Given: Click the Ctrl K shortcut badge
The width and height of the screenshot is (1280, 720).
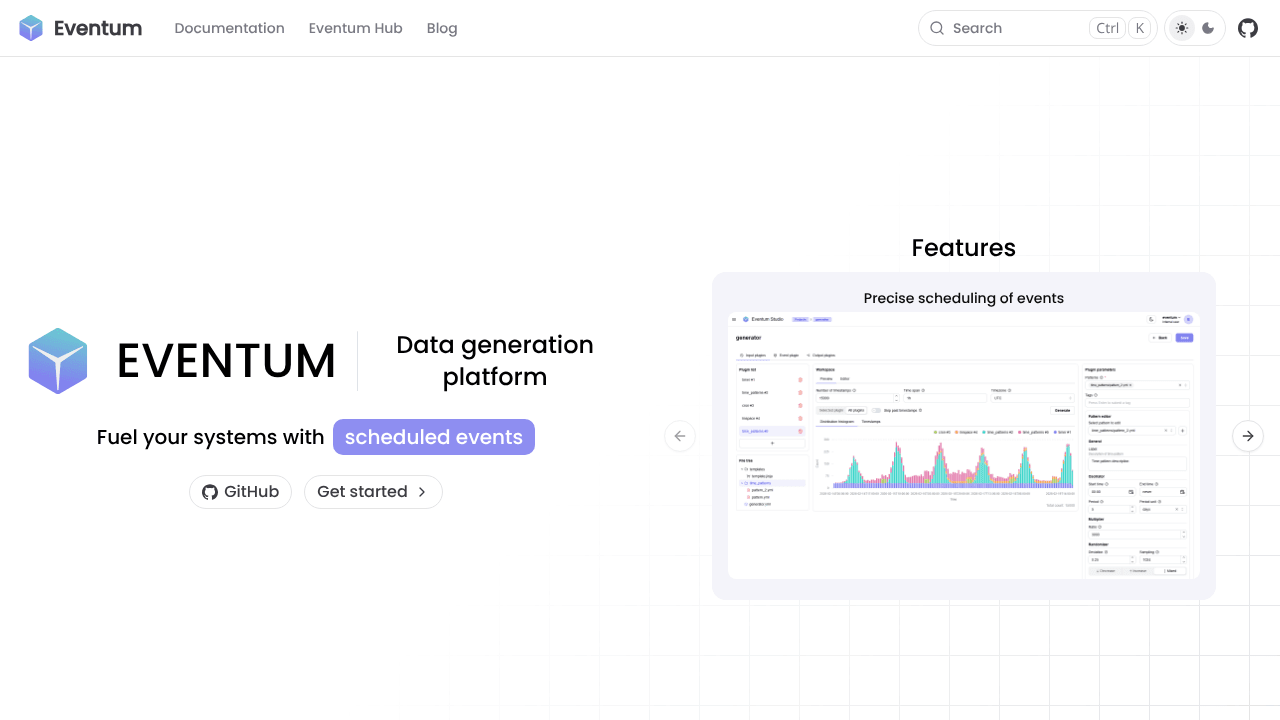Looking at the screenshot, I should 1120,28.
